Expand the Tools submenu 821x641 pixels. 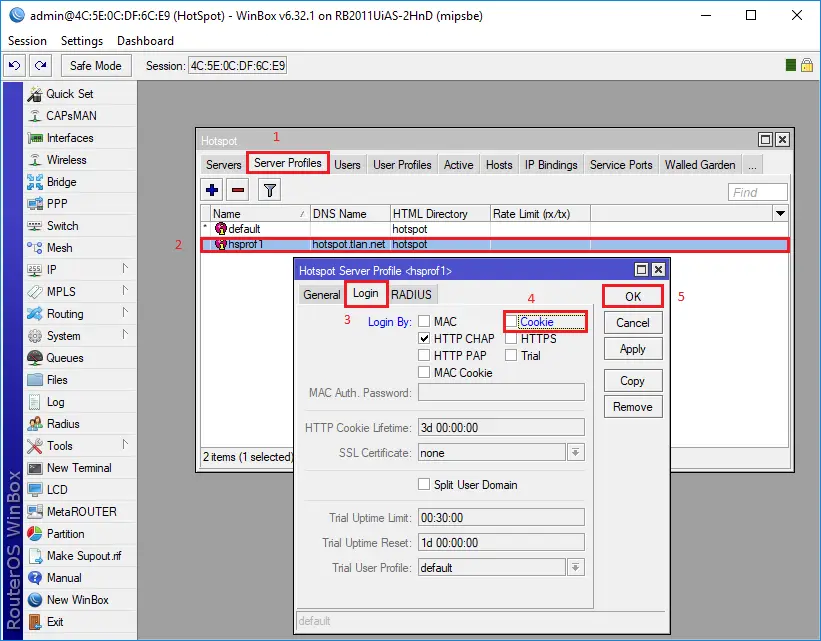pos(125,445)
